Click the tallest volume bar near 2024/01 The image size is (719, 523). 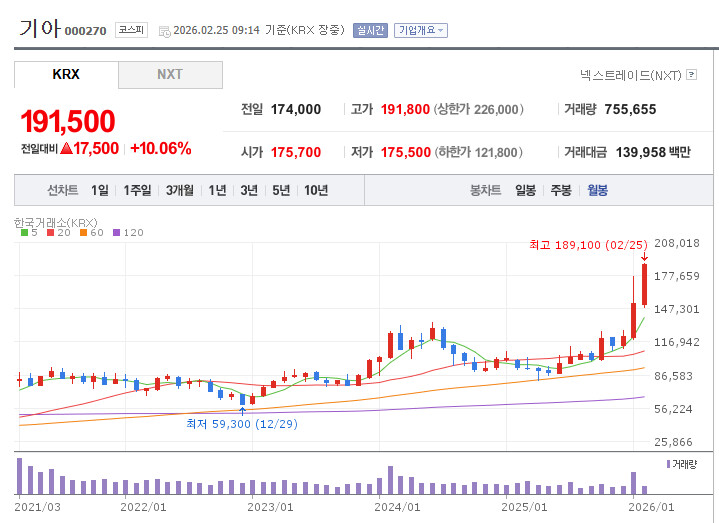[390, 480]
